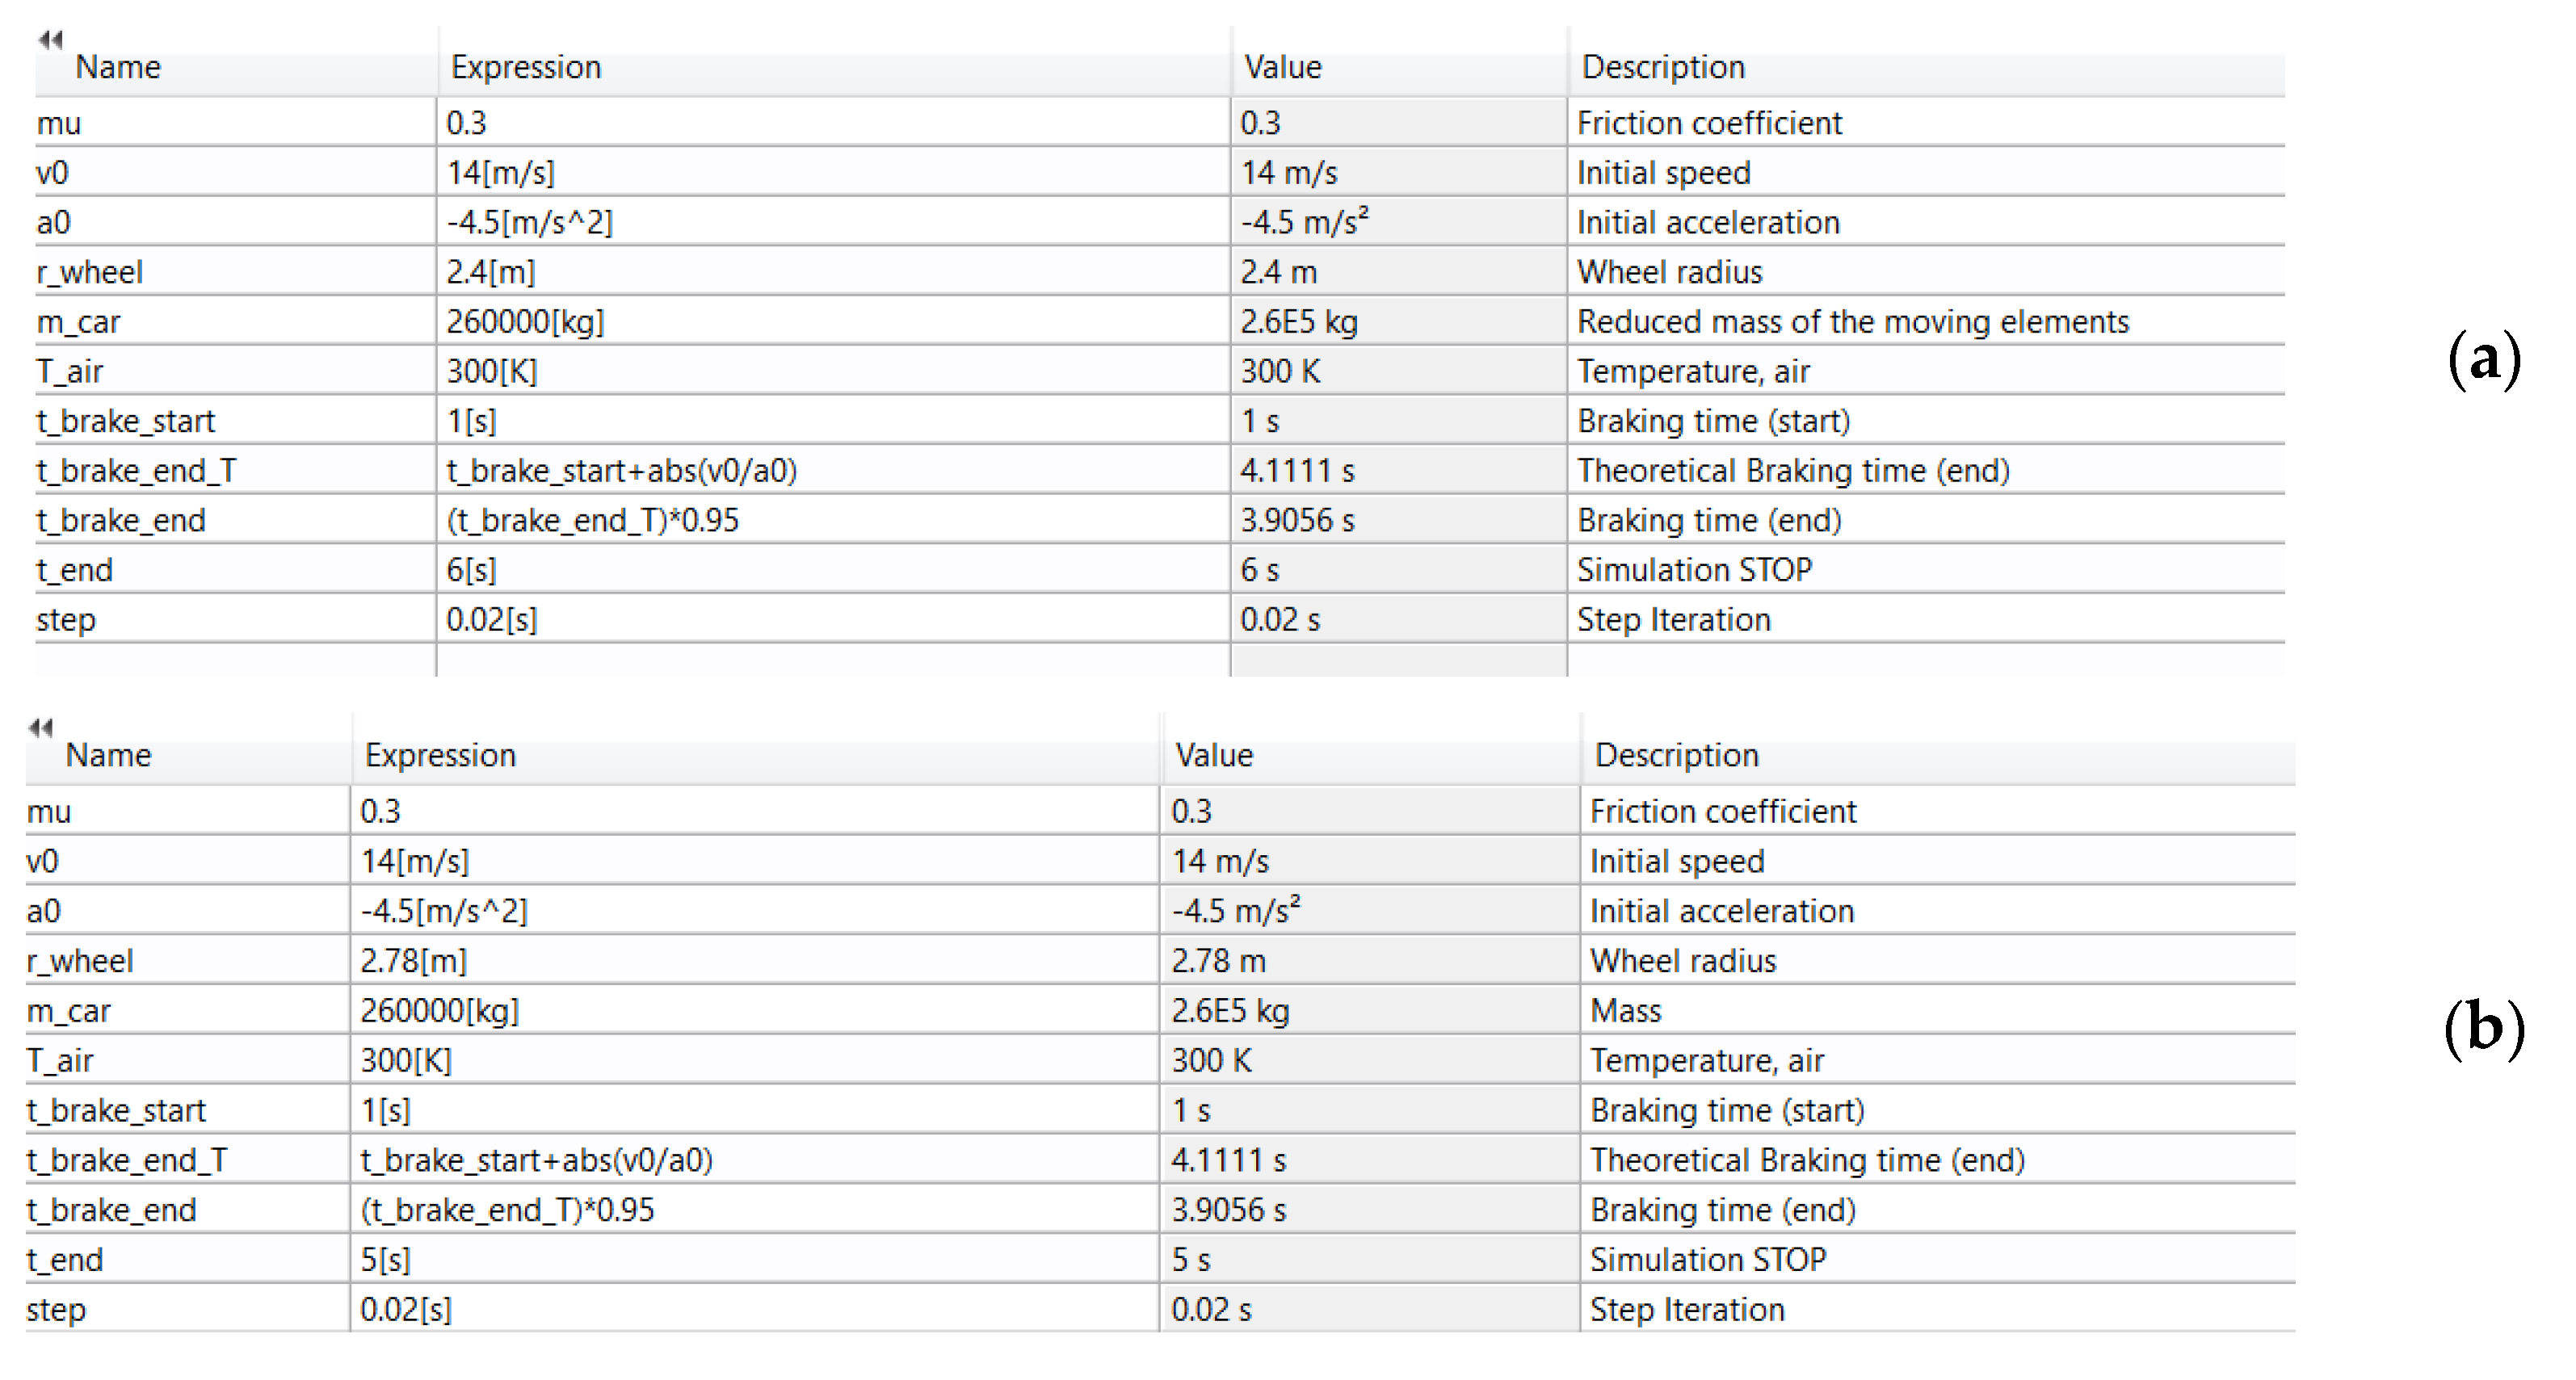
Task: Click the 5[s] t_end expression cell
Action: [x=385, y=1259]
